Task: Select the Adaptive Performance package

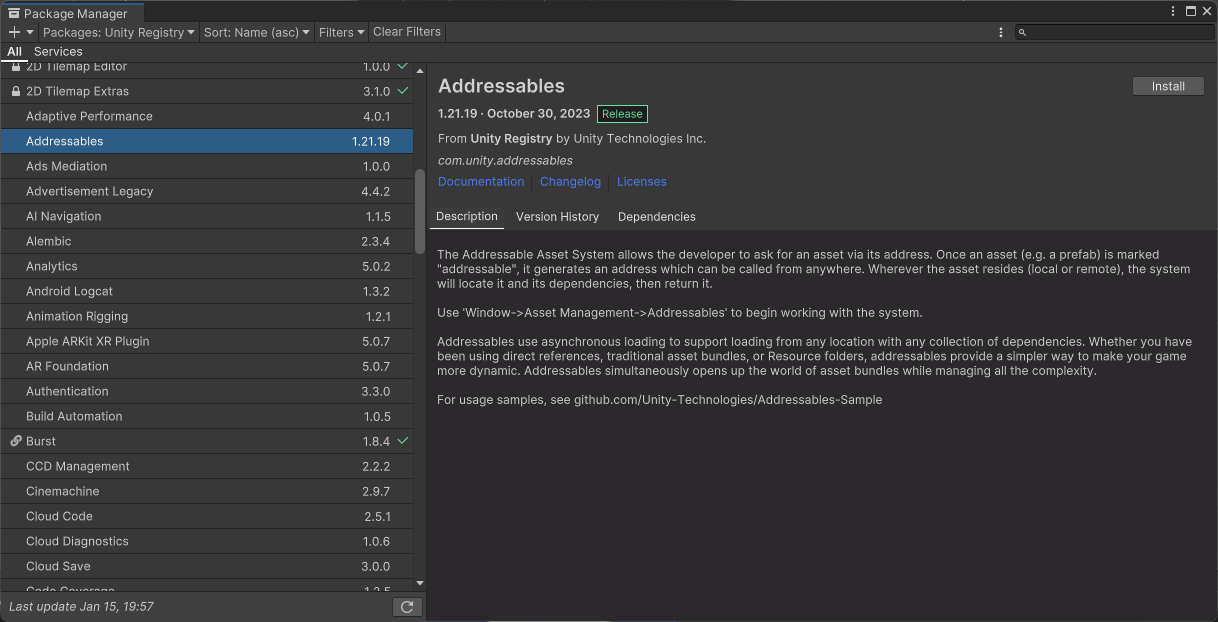Action: click(x=206, y=116)
